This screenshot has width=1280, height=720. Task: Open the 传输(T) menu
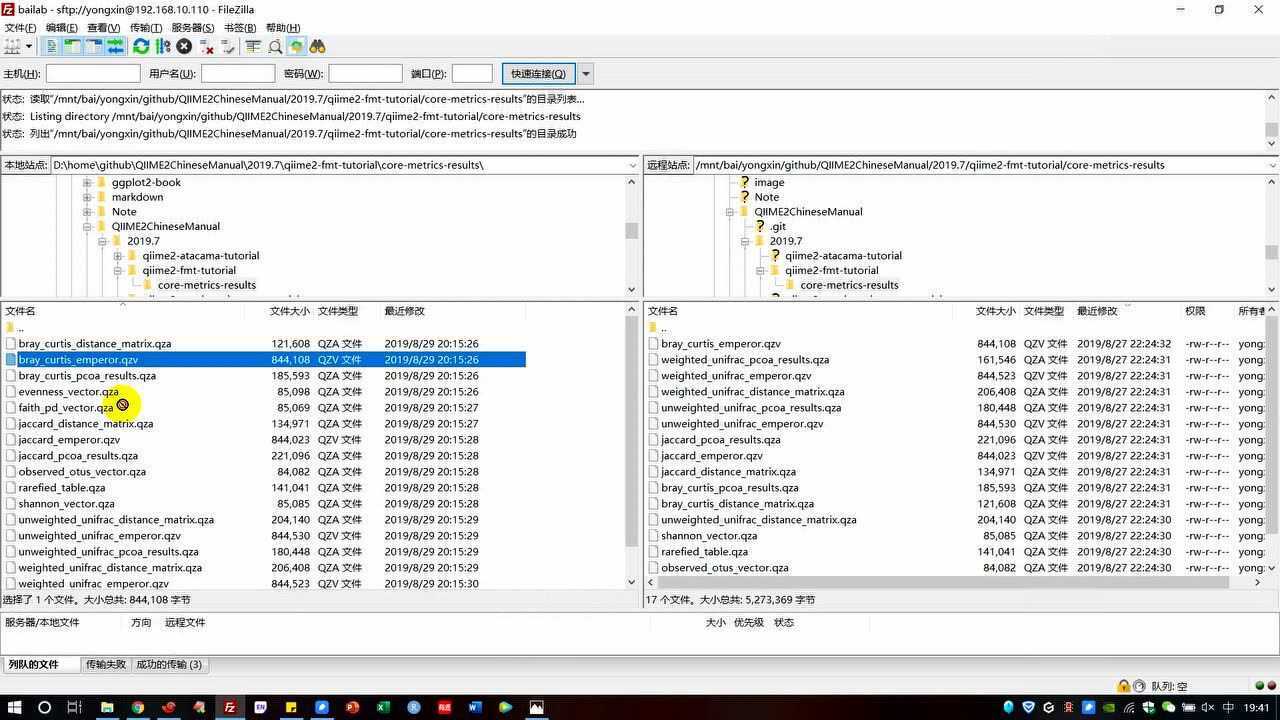[146, 27]
